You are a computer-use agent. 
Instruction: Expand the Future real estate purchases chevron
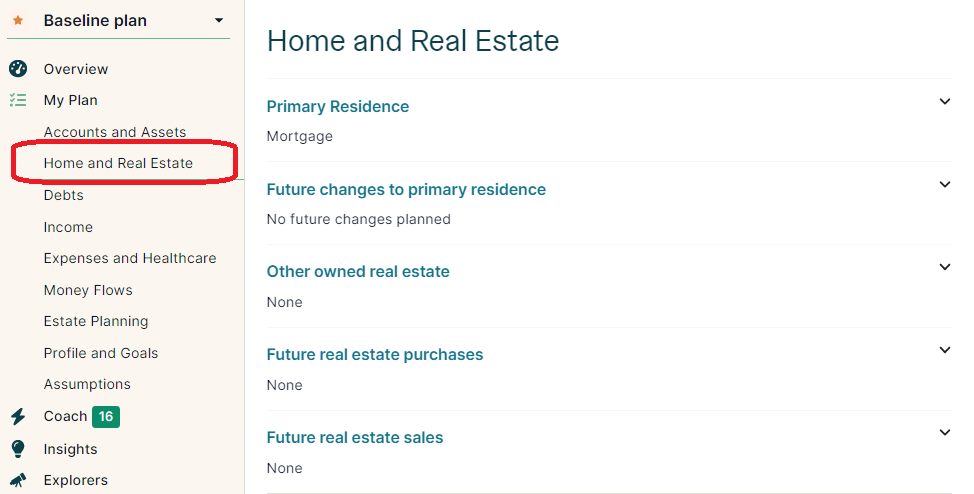pos(944,350)
